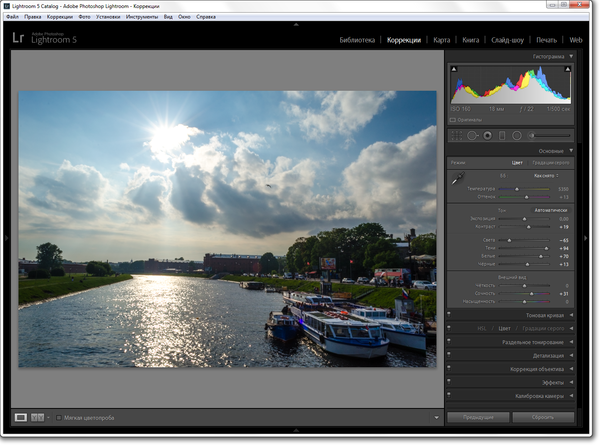Screen dimensions: 600x445
Task: Click the Lr Lightroom 5 identity plate
Action: pos(44,38)
